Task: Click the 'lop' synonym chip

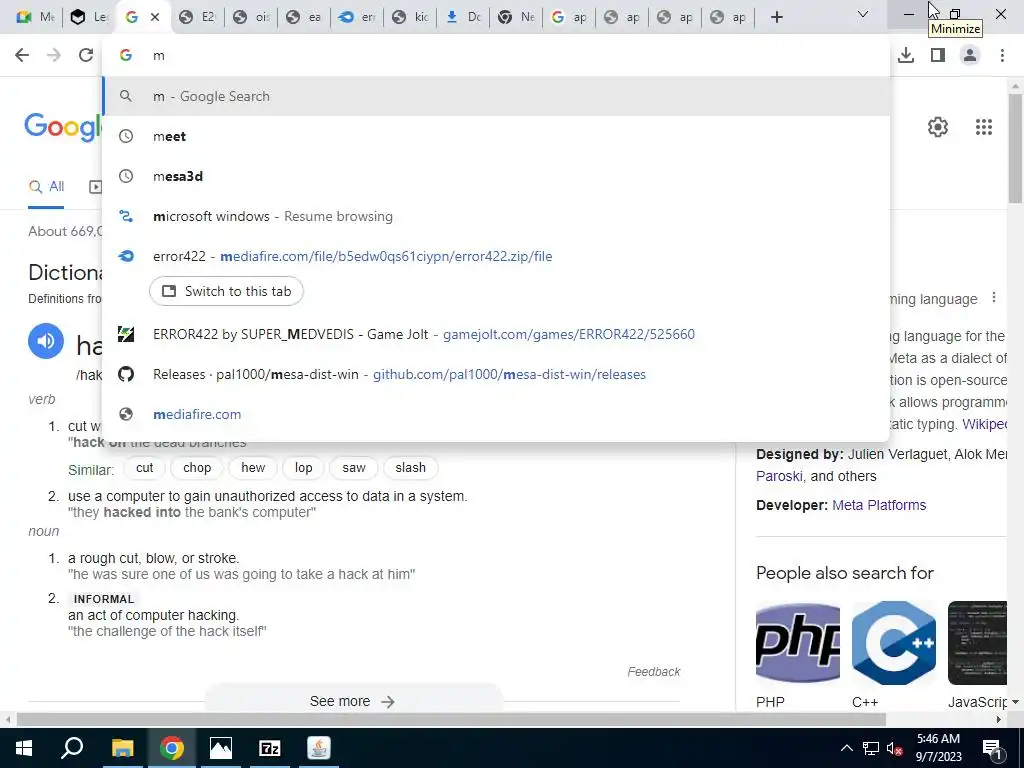Action: click(x=303, y=468)
